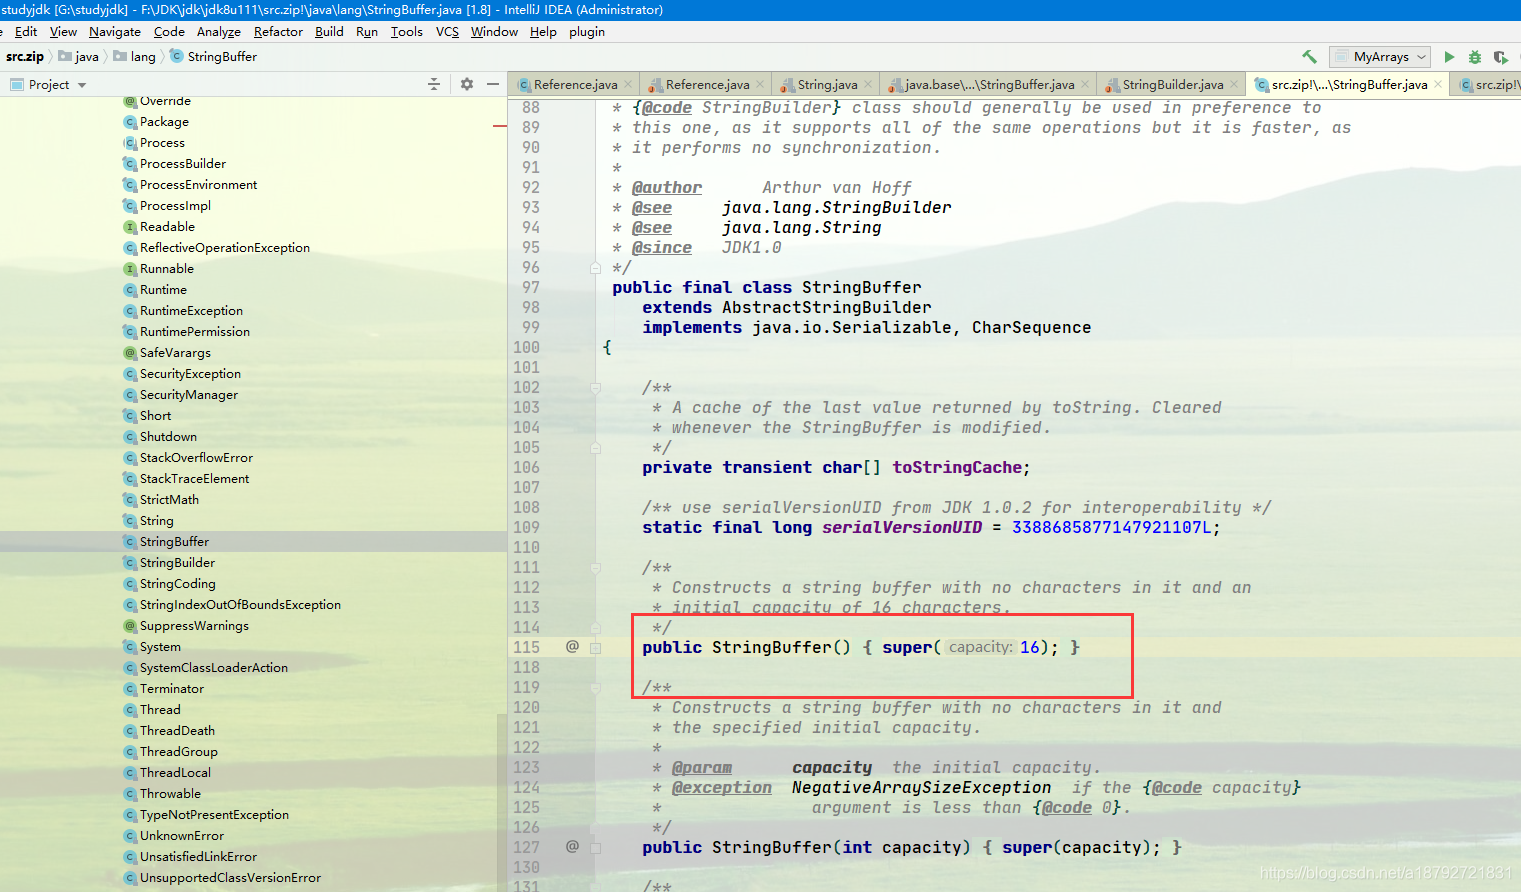Run the MyArrays configuration with play icon

(1449, 57)
